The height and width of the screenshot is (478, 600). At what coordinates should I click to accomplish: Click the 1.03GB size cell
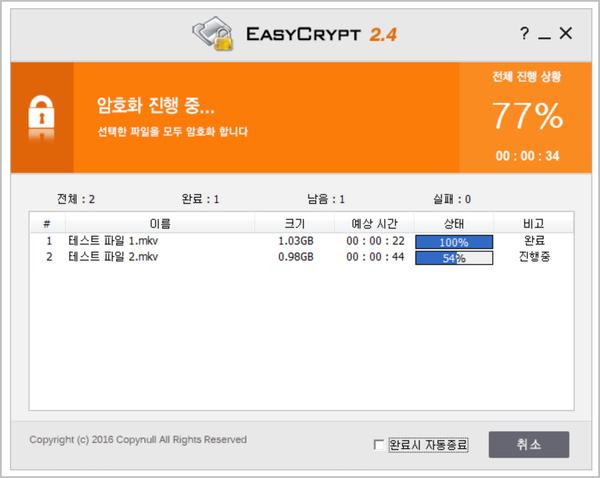[x=296, y=241]
